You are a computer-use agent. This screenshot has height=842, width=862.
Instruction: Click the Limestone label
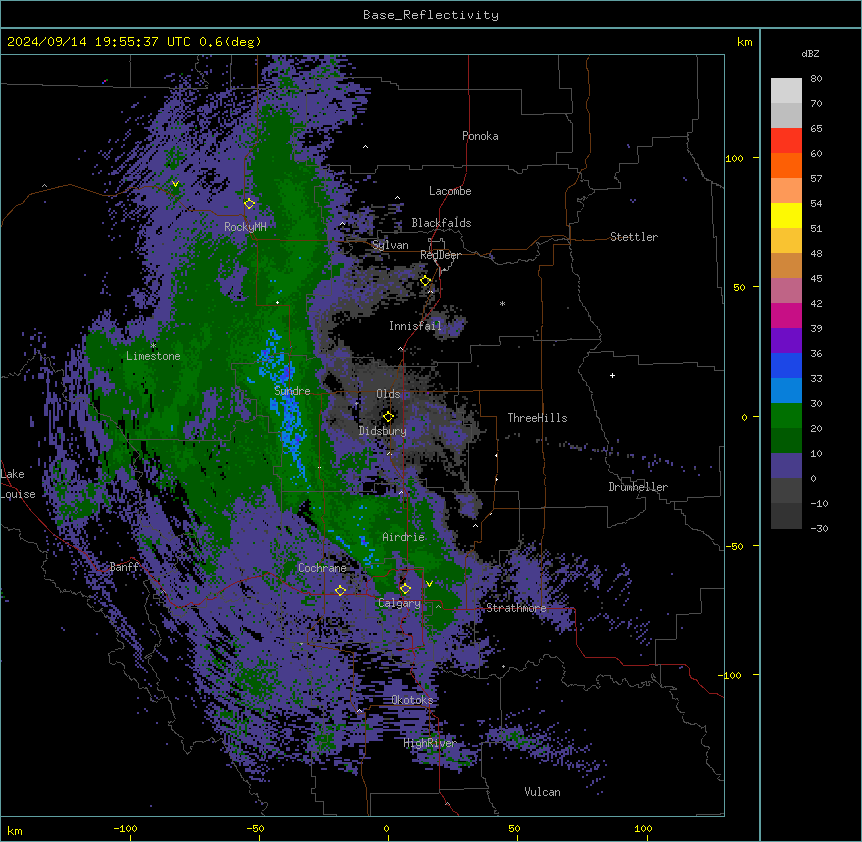153,356
